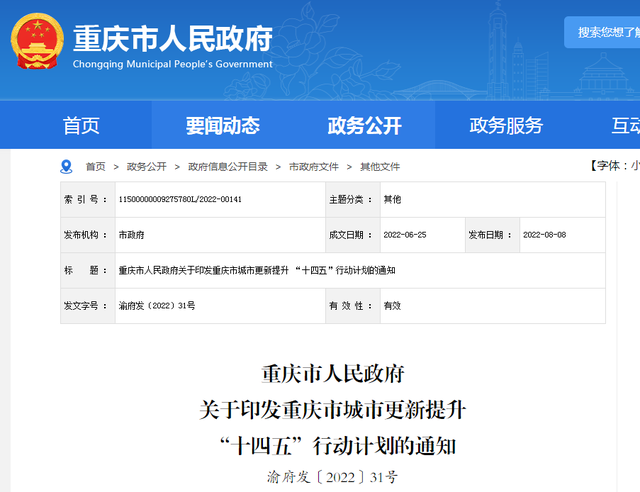Open the 政务公开 navigation tab
This screenshot has width=640, height=492.
364,125
